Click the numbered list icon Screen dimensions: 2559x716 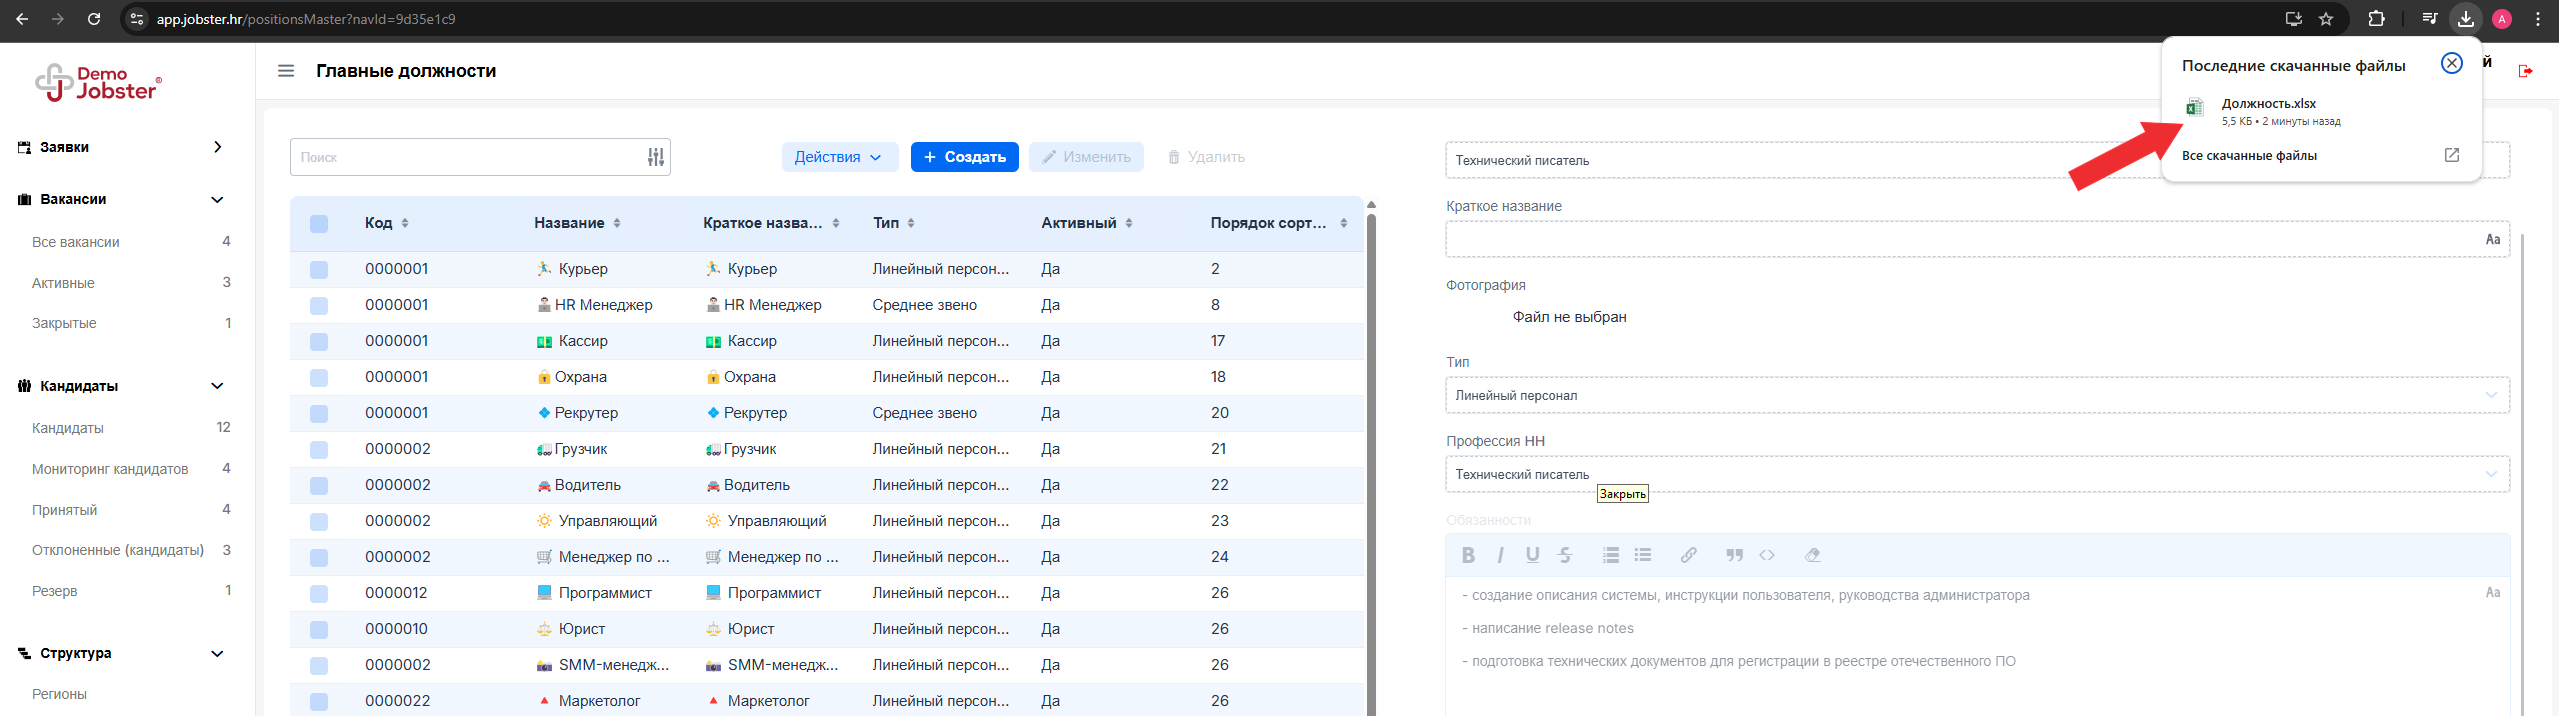[1610, 555]
